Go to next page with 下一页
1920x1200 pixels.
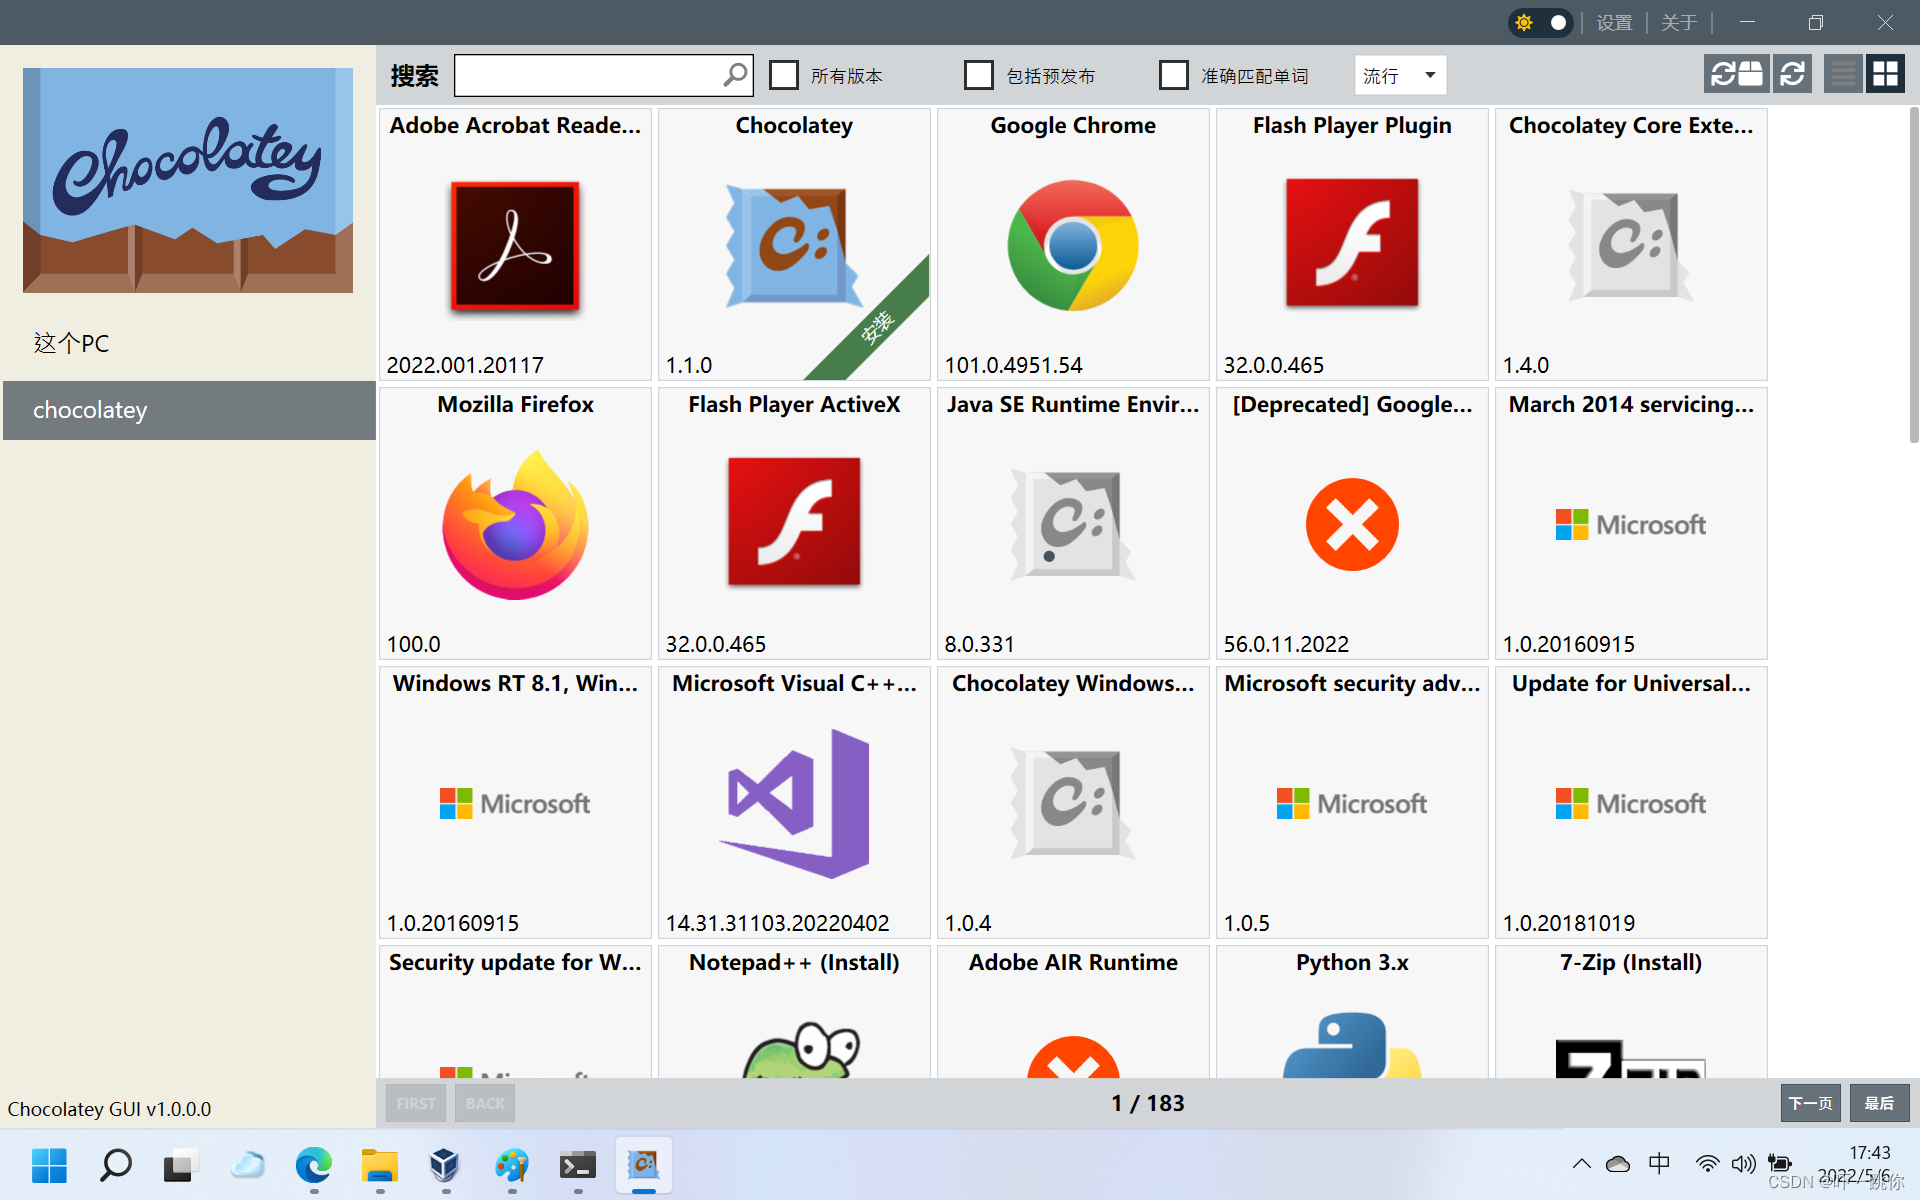pyautogui.click(x=1810, y=1103)
